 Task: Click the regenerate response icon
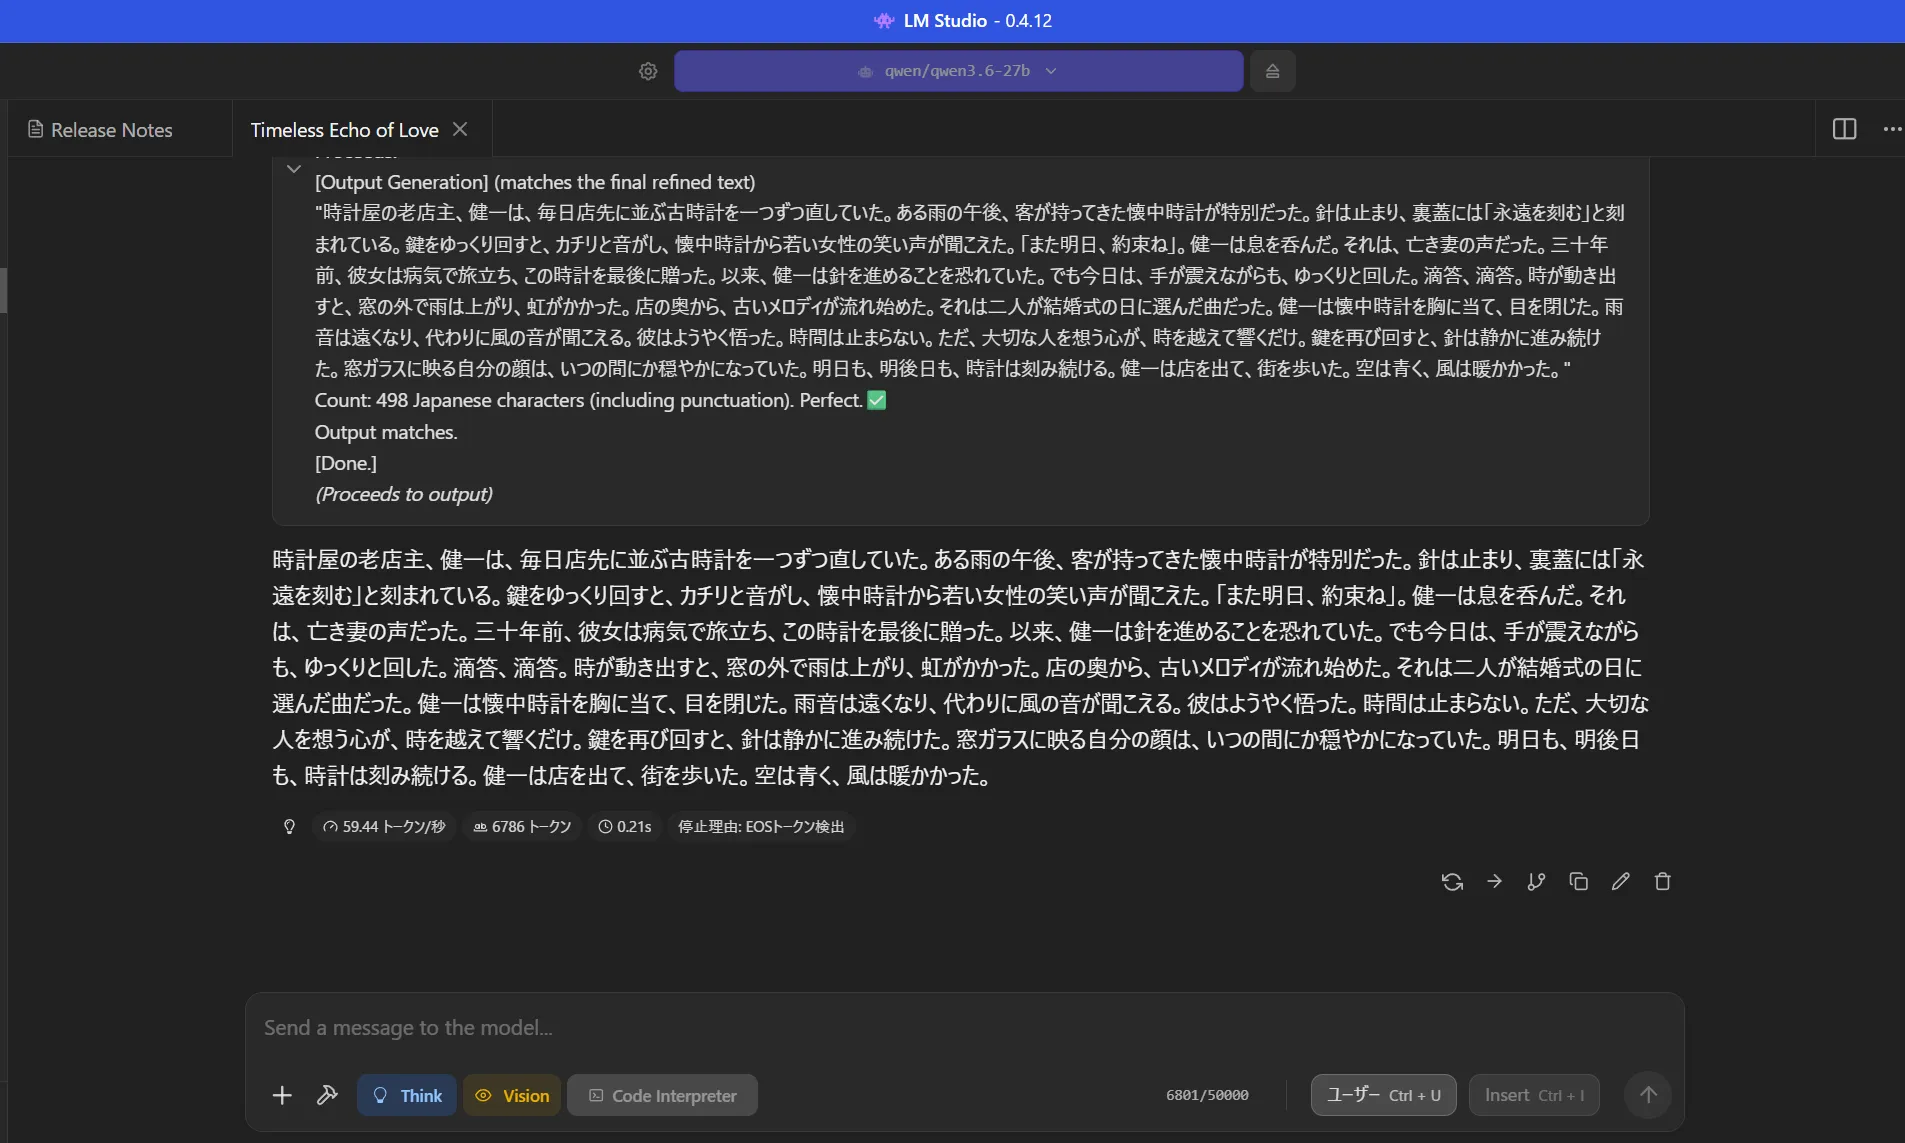point(1452,881)
